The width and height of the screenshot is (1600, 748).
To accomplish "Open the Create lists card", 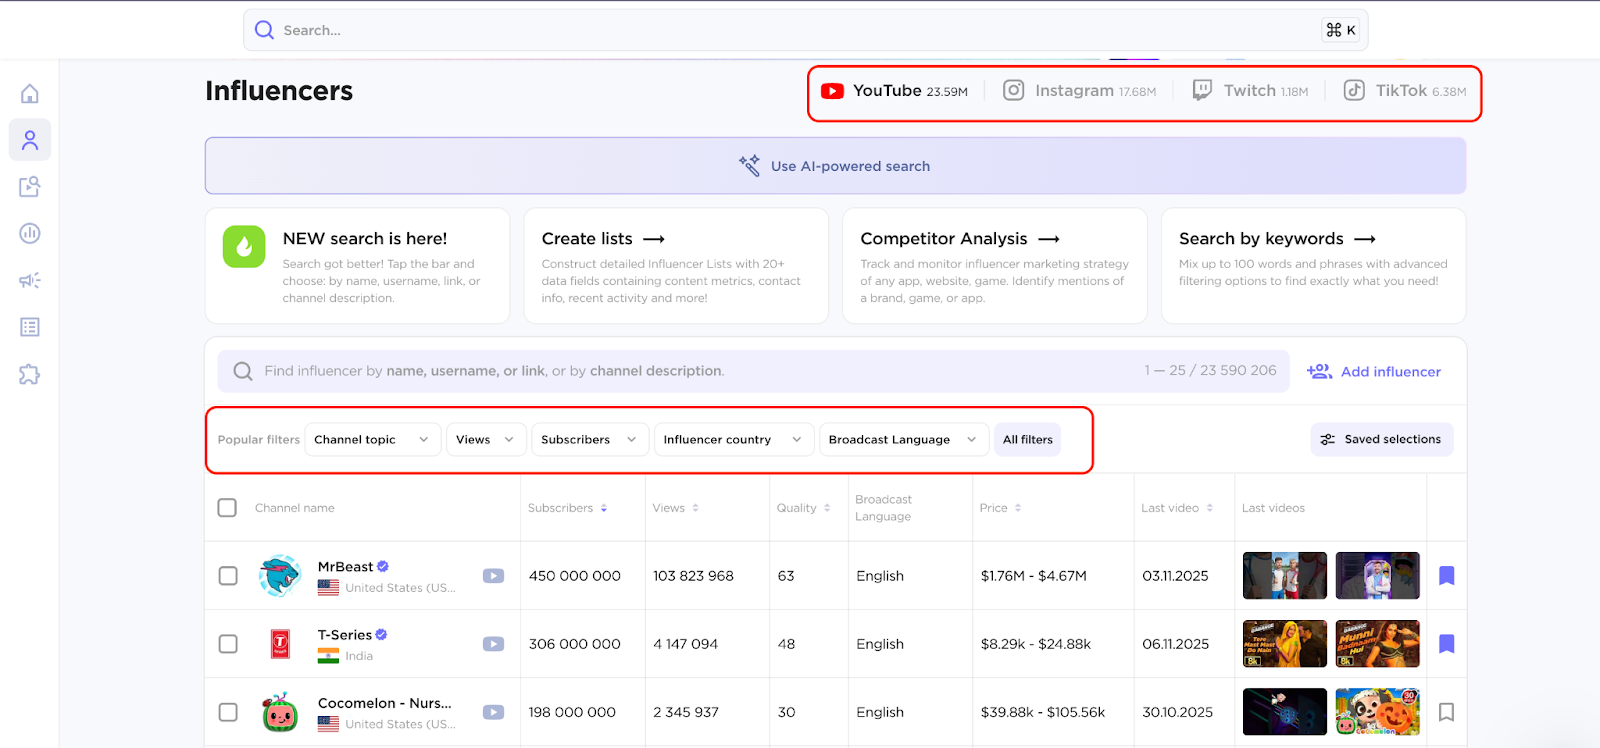I will tap(676, 266).
